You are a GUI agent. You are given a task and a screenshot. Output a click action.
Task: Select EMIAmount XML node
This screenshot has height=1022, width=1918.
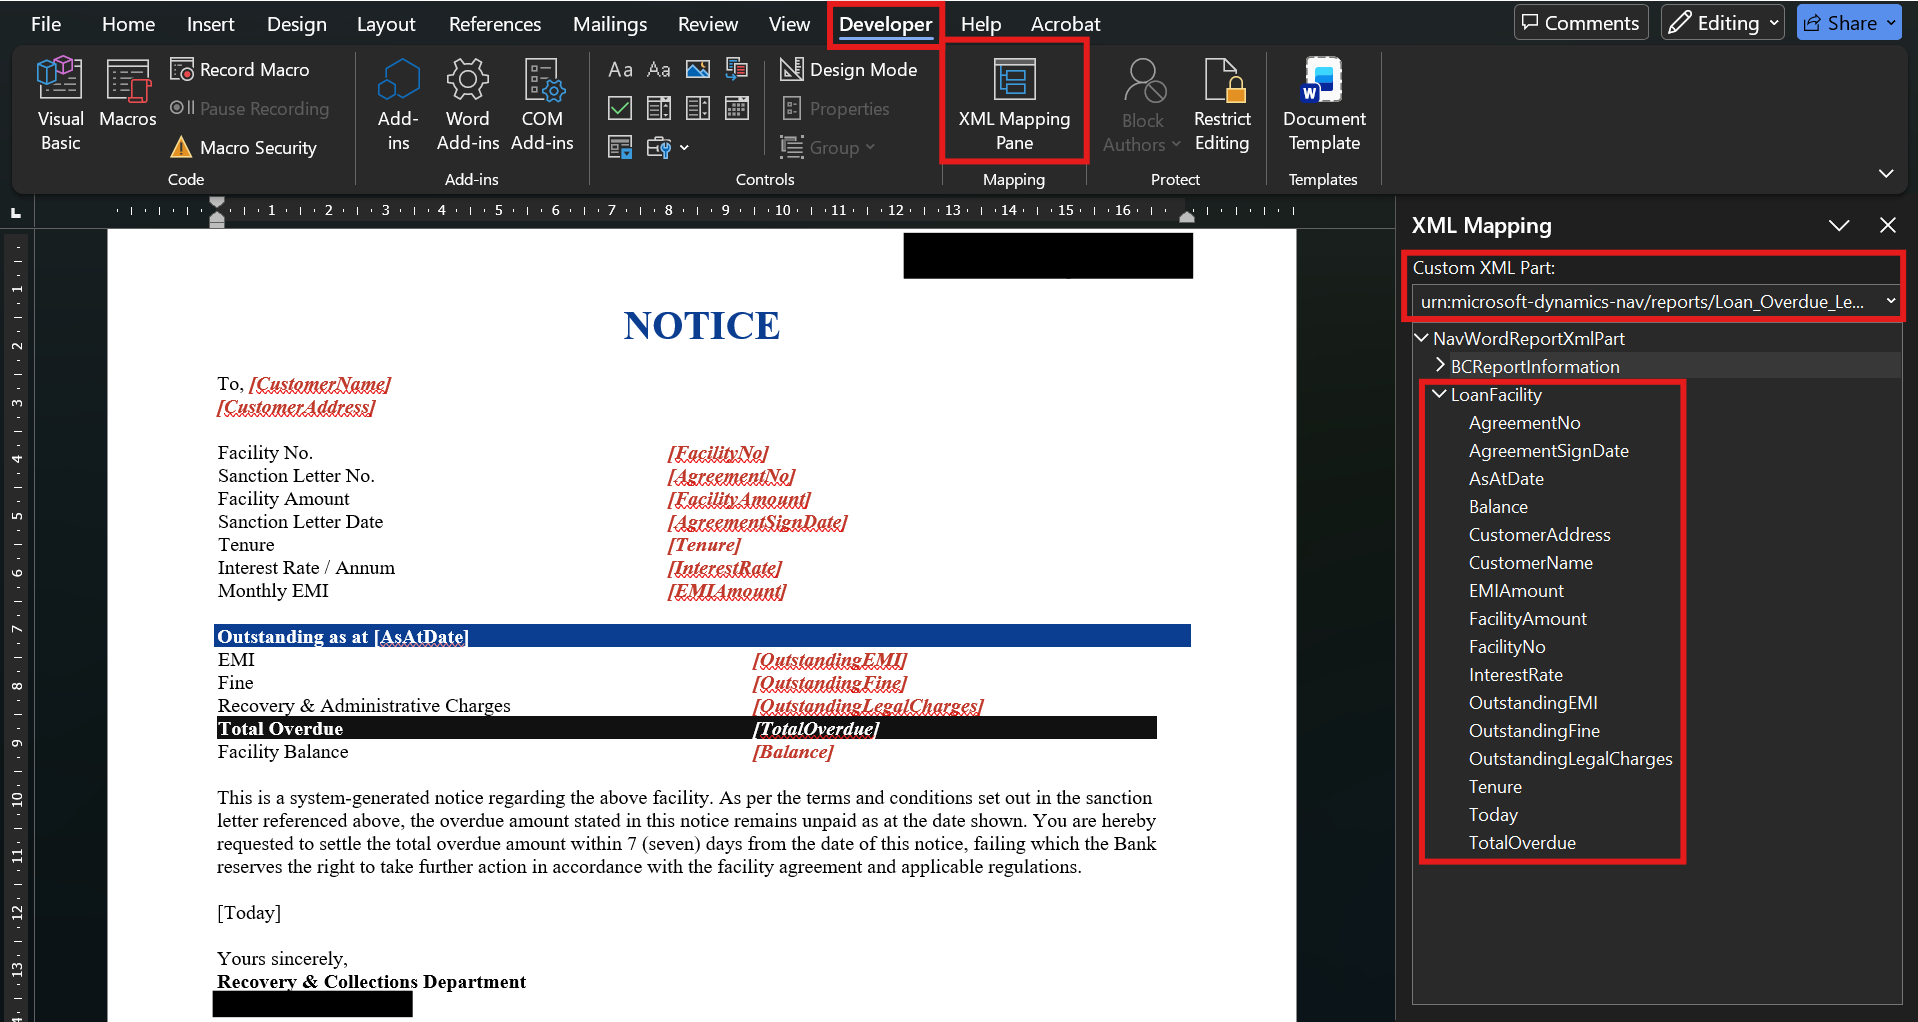click(1516, 591)
